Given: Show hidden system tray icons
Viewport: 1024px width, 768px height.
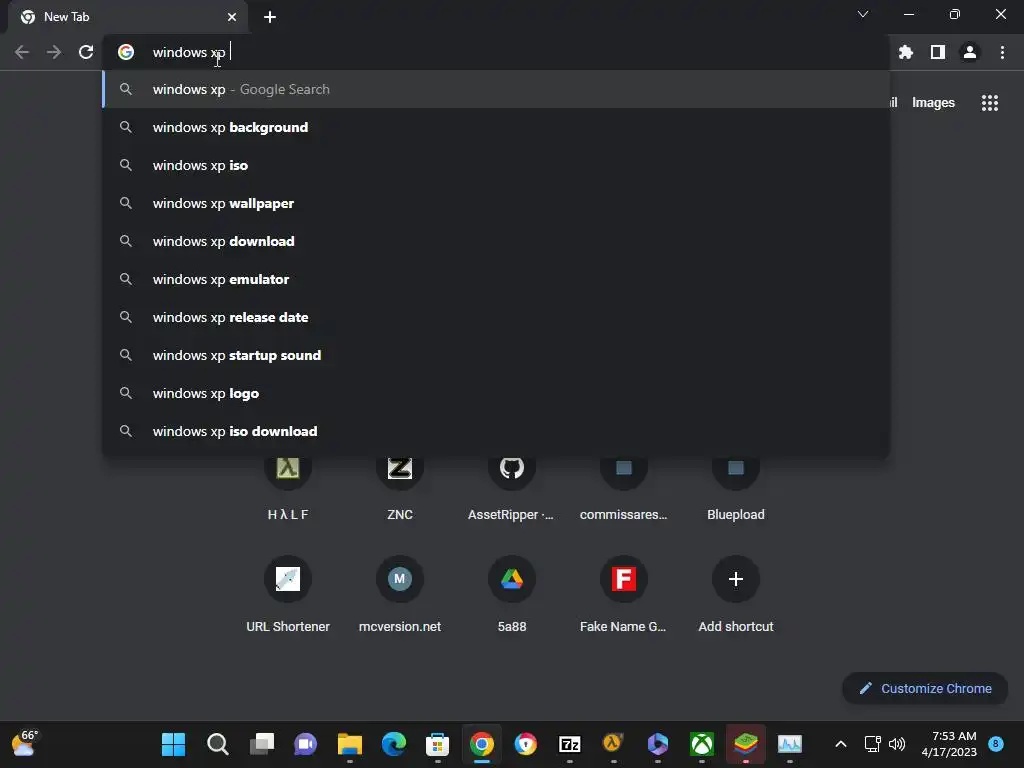Looking at the screenshot, I should click(840, 744).
